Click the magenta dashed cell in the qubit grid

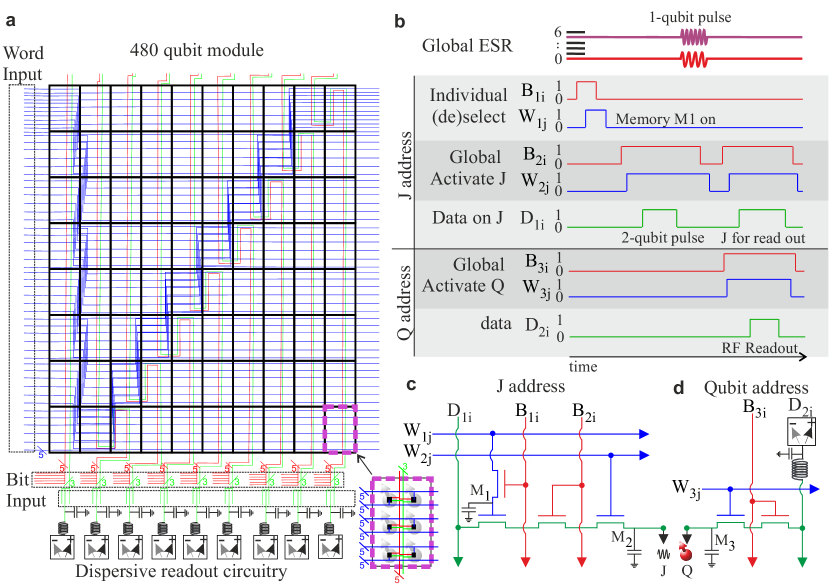tap(340, 429)
